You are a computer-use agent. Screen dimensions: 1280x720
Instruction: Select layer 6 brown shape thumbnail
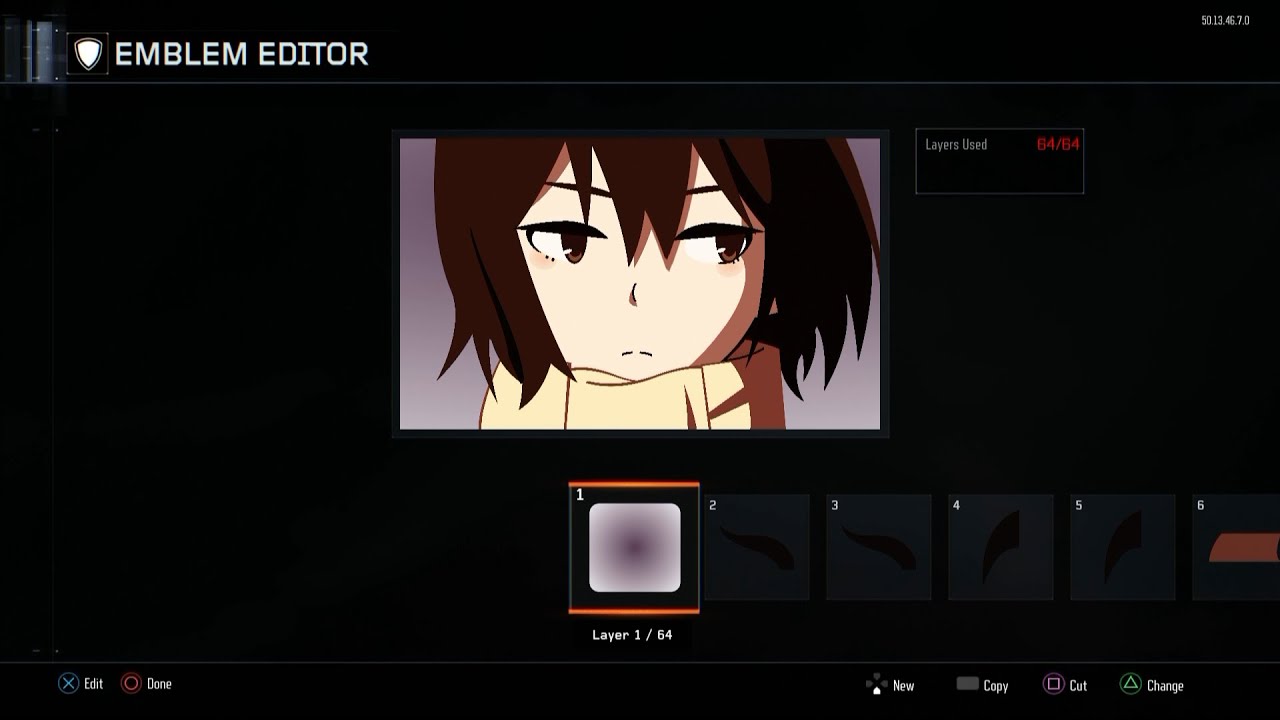click(x=1236, y=547)
